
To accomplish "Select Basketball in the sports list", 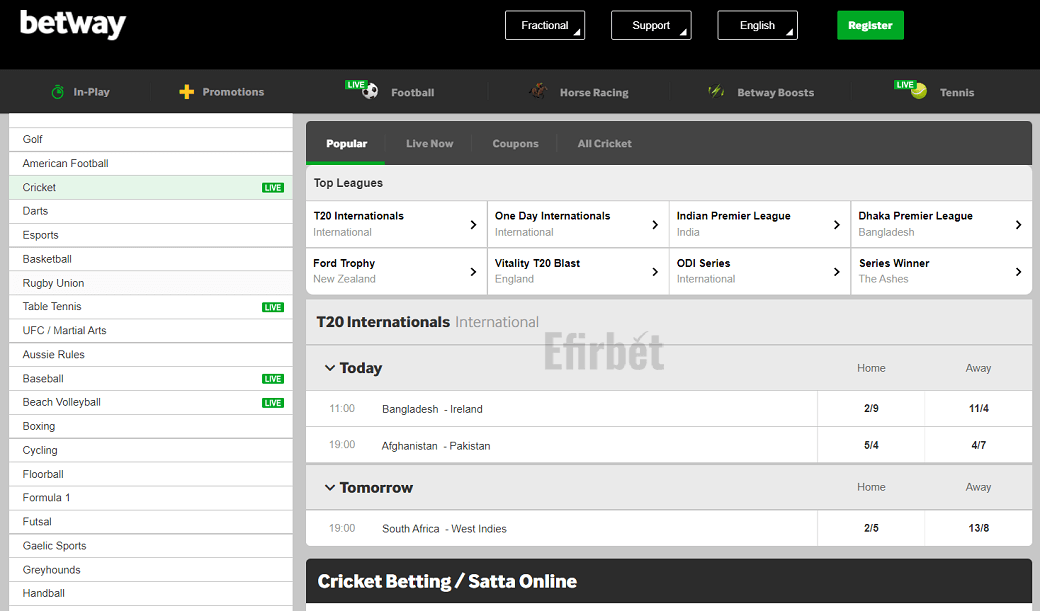I will tap(151, 259).
